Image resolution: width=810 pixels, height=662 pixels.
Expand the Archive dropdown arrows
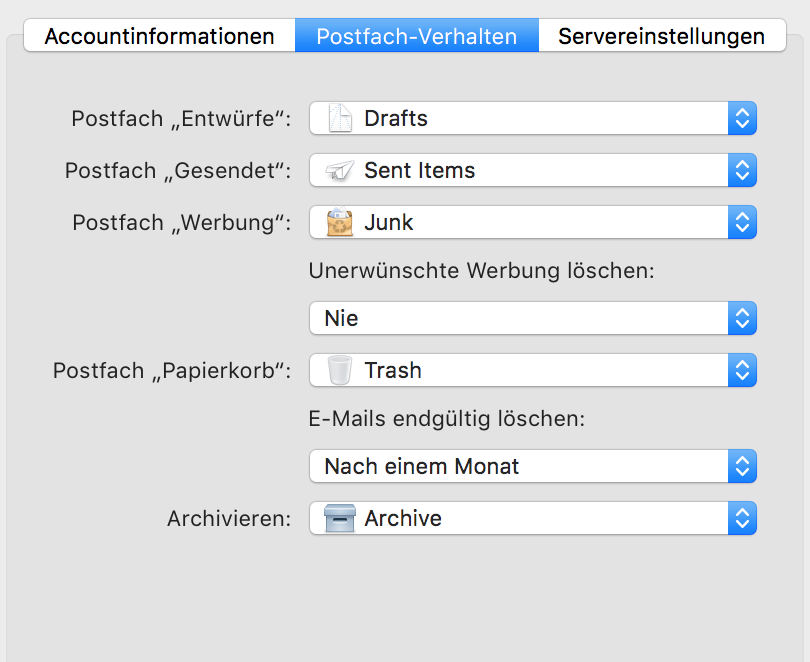[x=742, y=518]
